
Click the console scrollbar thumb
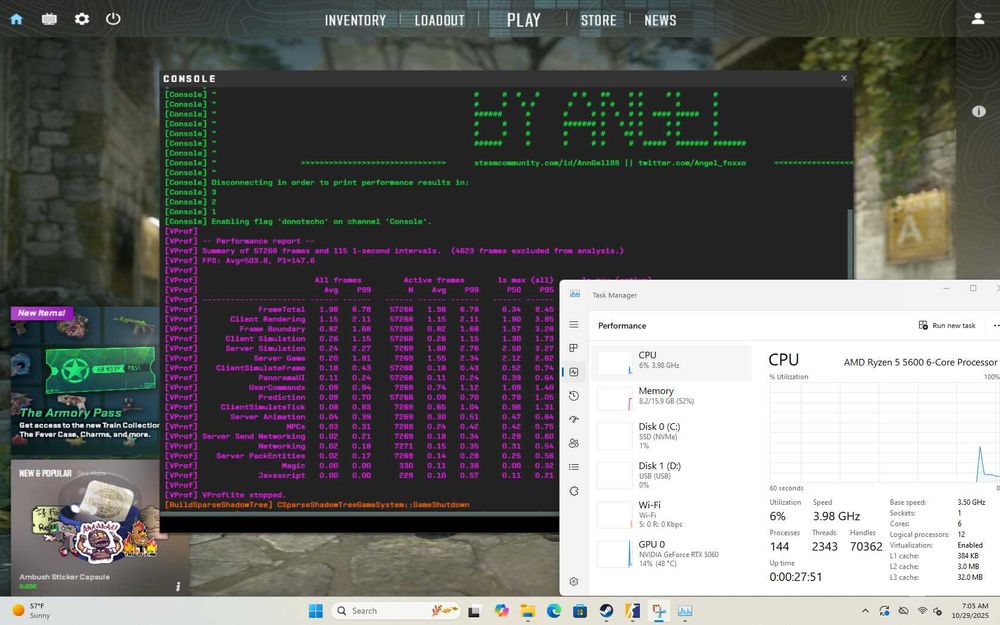coord(849,242)
